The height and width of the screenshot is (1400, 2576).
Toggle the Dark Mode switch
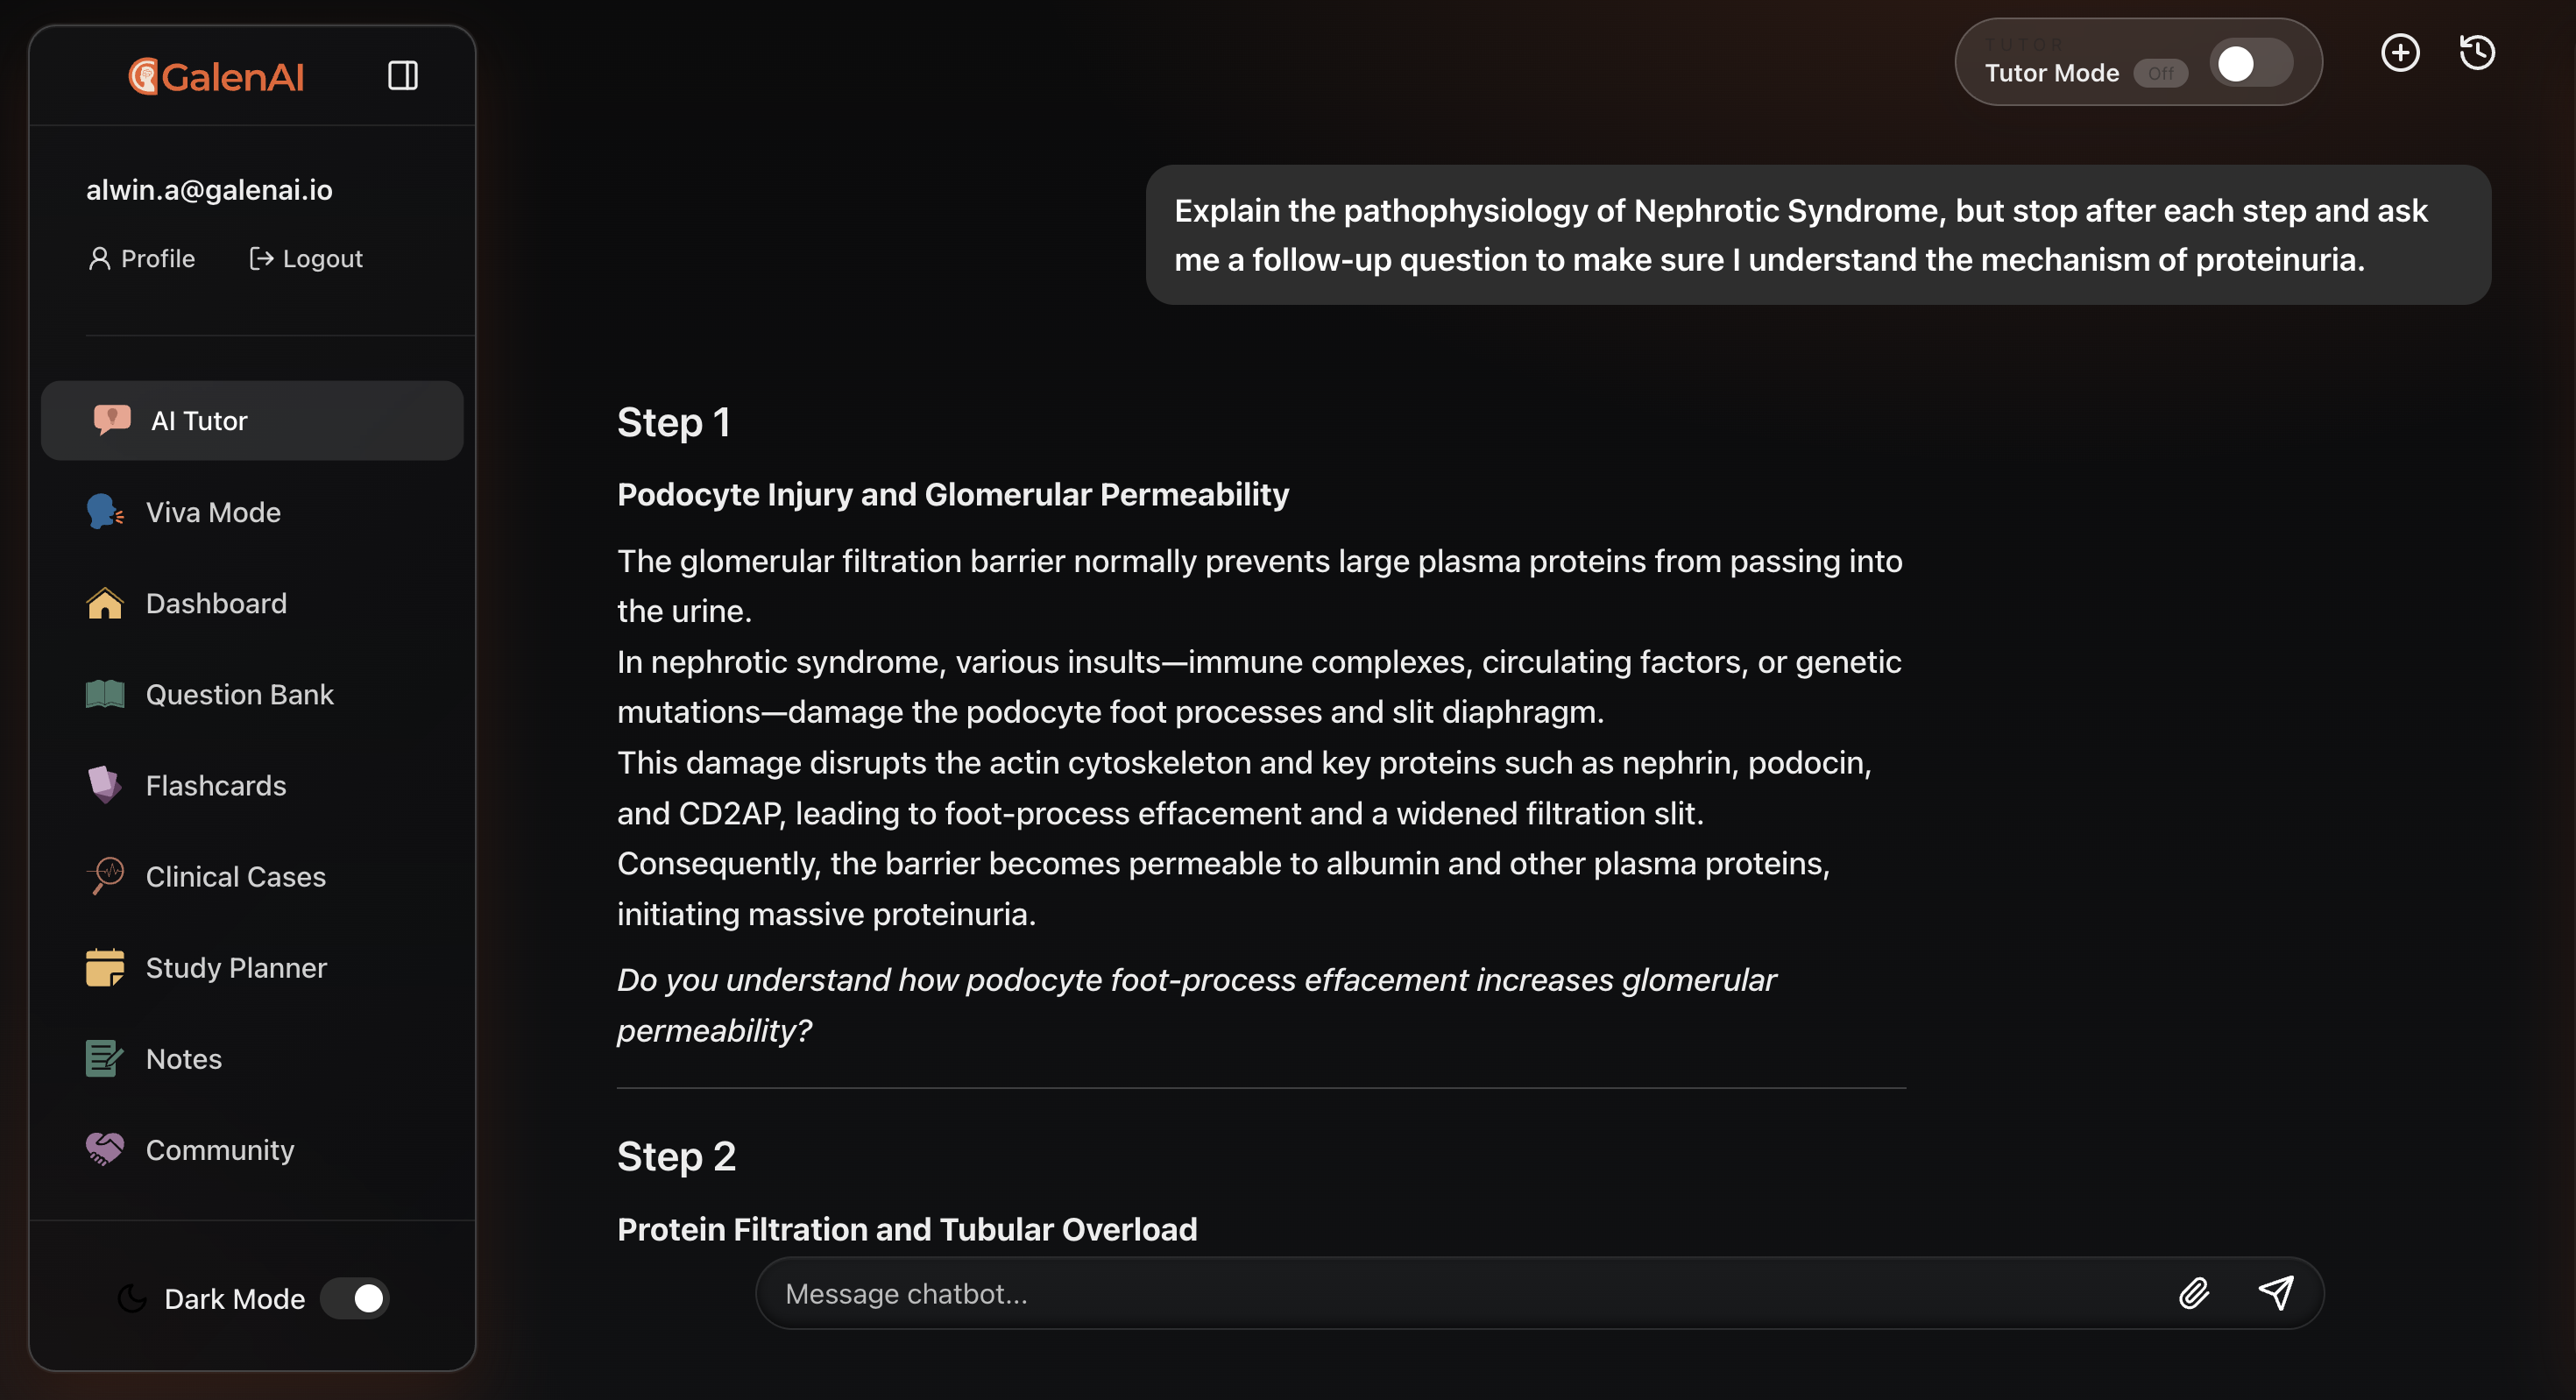(355, 1298)
